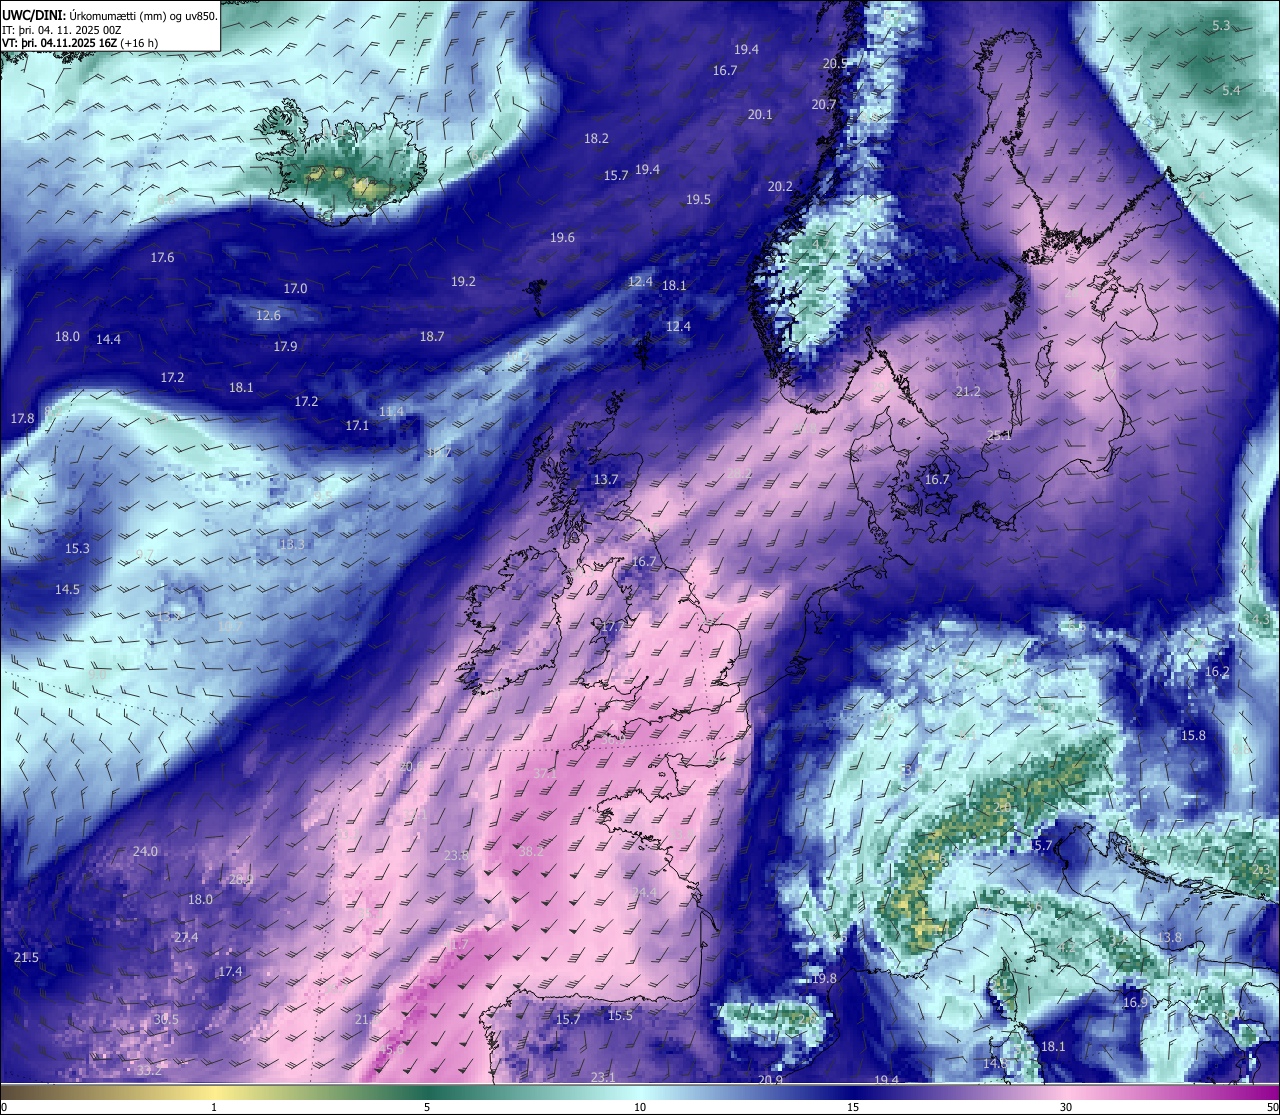This screenshot has height=1115, width=1280.
Task: Click the 5.3 value label
Action: [x=1221, y=25]
